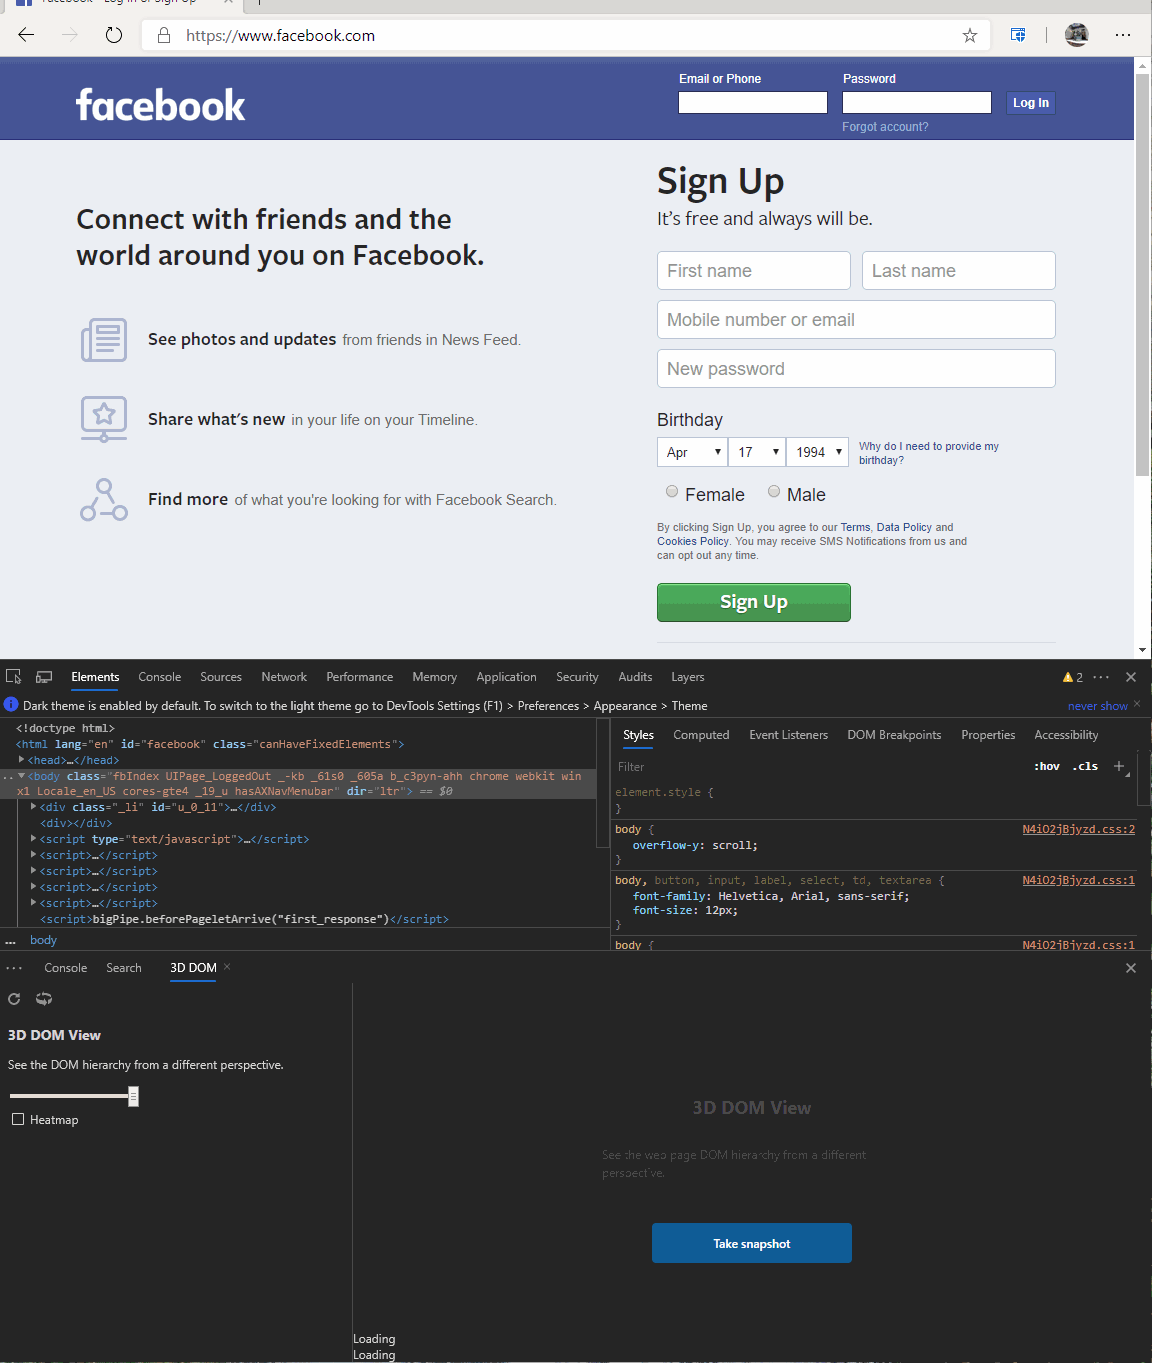Open the birthday month dropdown Apr
The image size is (1152, 1363).
[x=692, y=452]
